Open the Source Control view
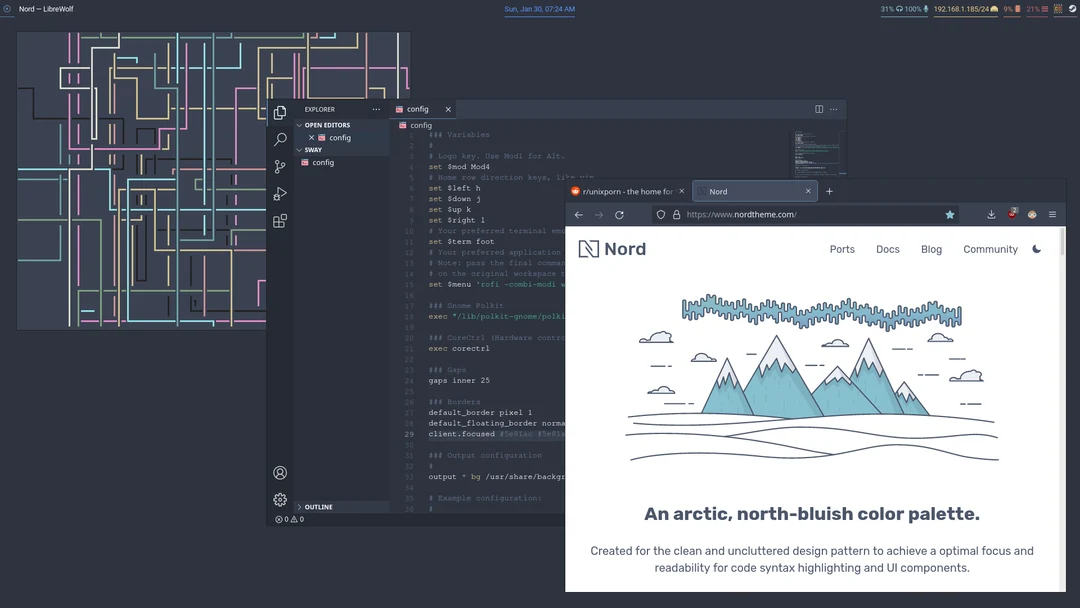The image size is (1080, 608). 280,167
